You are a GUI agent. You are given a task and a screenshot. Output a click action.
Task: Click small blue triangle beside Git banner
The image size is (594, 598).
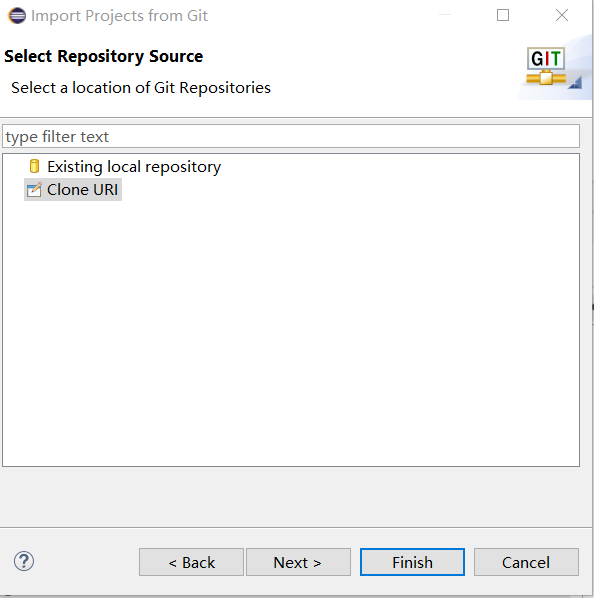(575, 82)
